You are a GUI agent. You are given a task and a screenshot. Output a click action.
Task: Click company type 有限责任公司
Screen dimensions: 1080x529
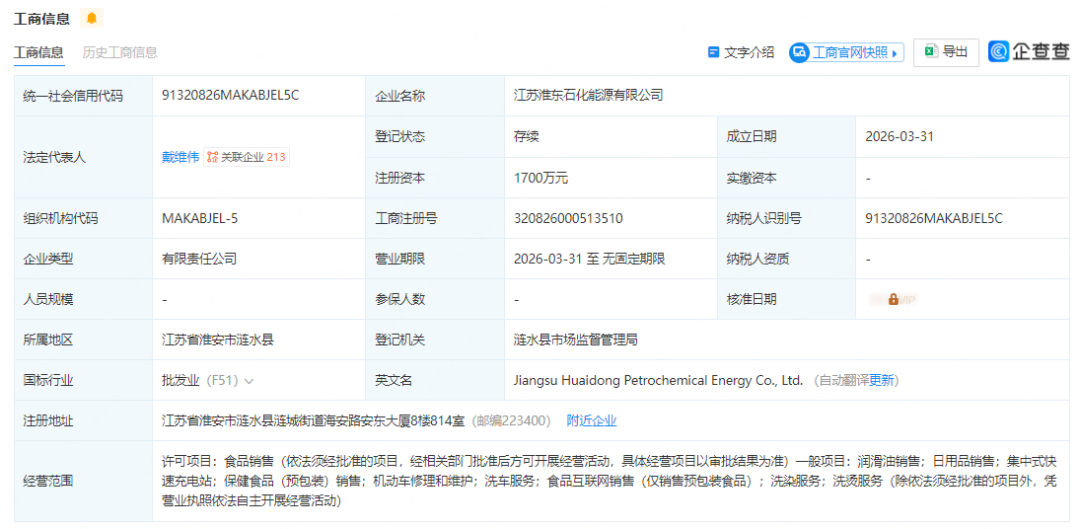point(199,260)
